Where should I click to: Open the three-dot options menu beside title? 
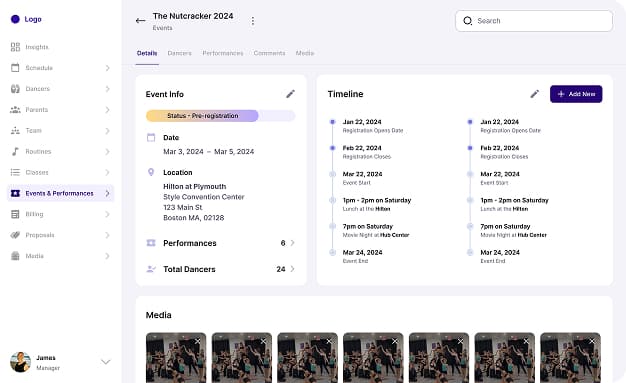pyautogui.click(x=253, y=21)
